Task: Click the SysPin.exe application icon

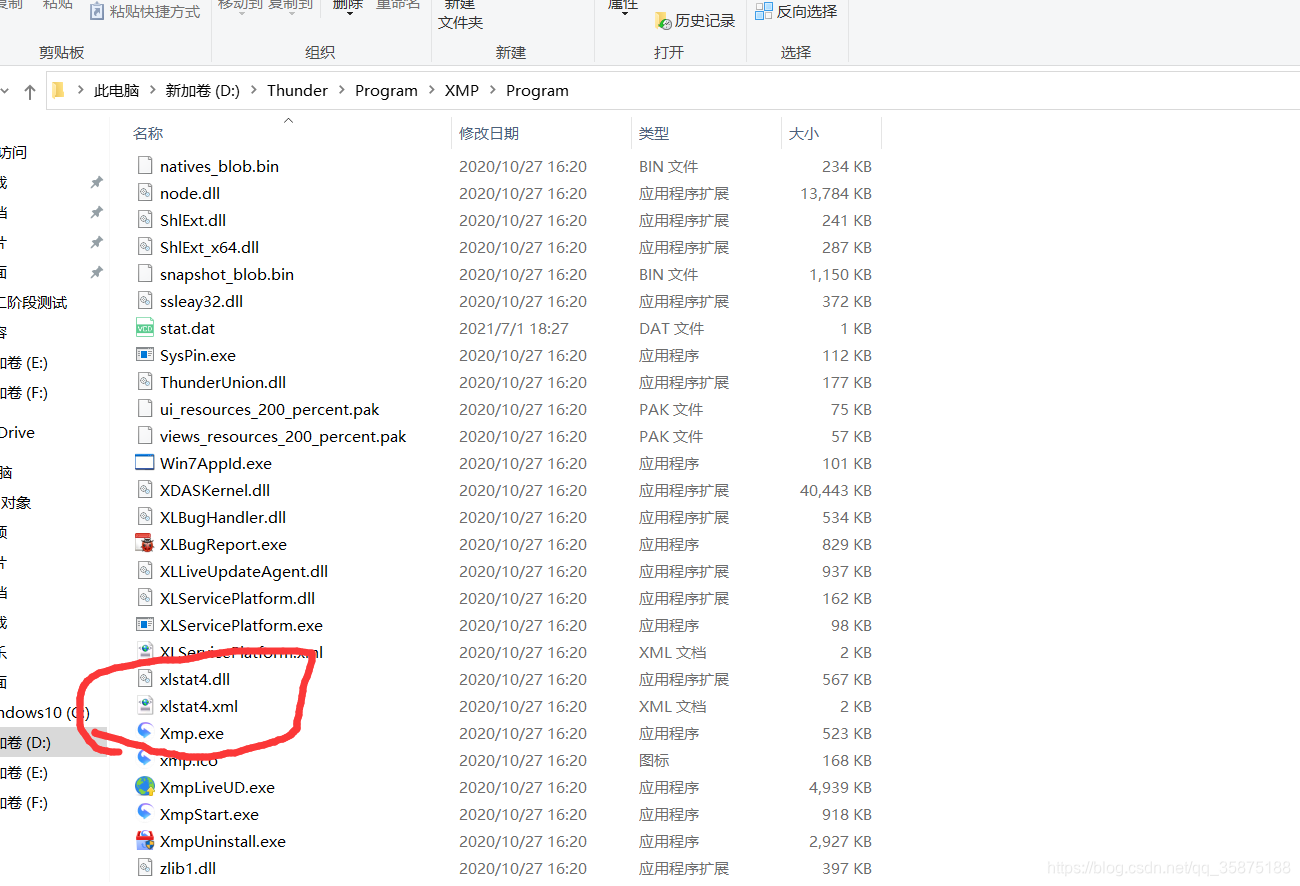Action: [x=145, y=355]
